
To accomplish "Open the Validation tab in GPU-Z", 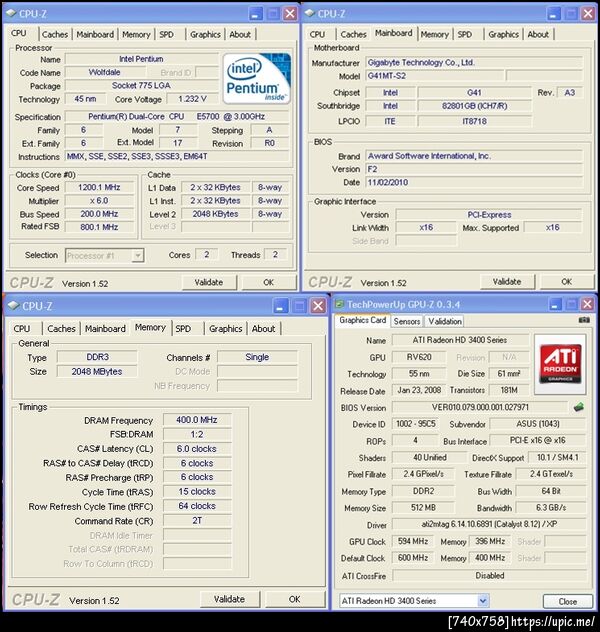I will pyautogui.click(x=445, y=321).
